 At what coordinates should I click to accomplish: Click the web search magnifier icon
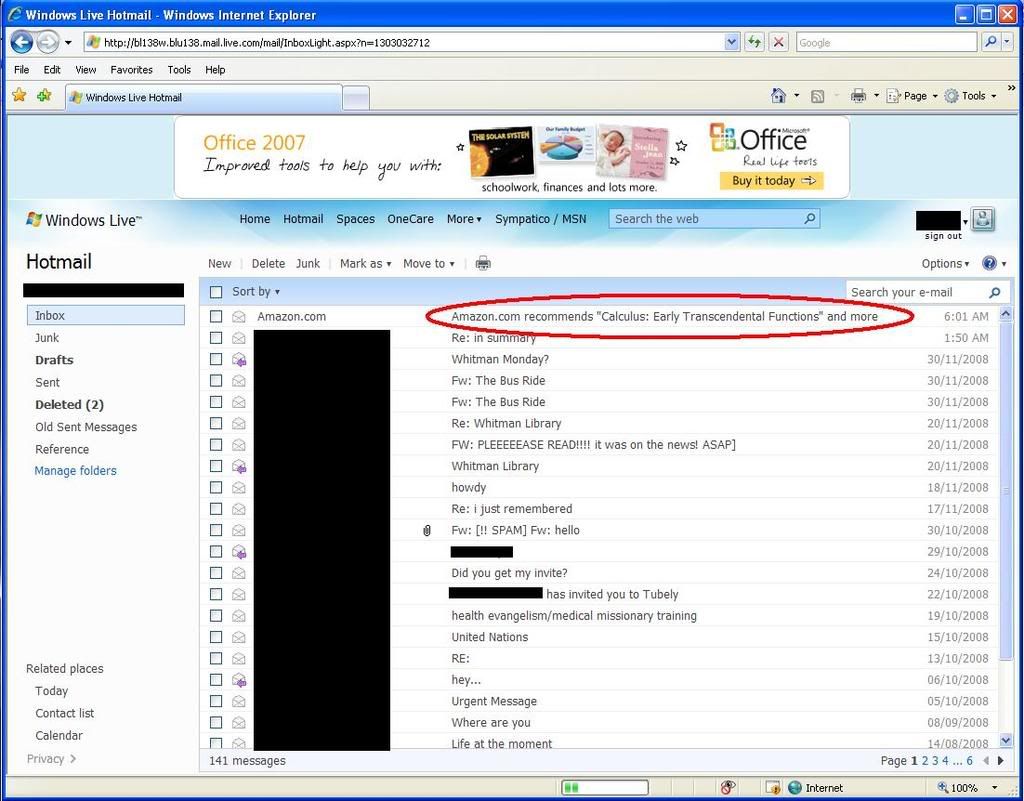click(x=810, y=219)
